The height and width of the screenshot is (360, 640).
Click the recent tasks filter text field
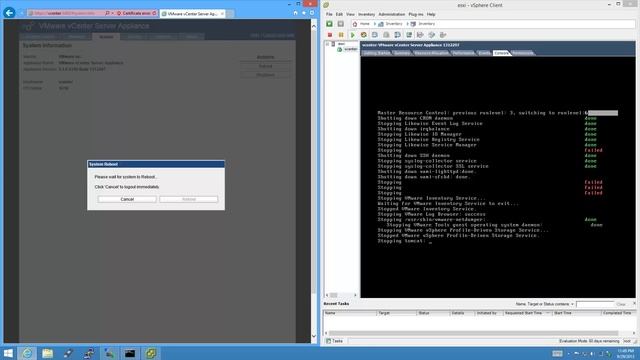coord(595,304)
